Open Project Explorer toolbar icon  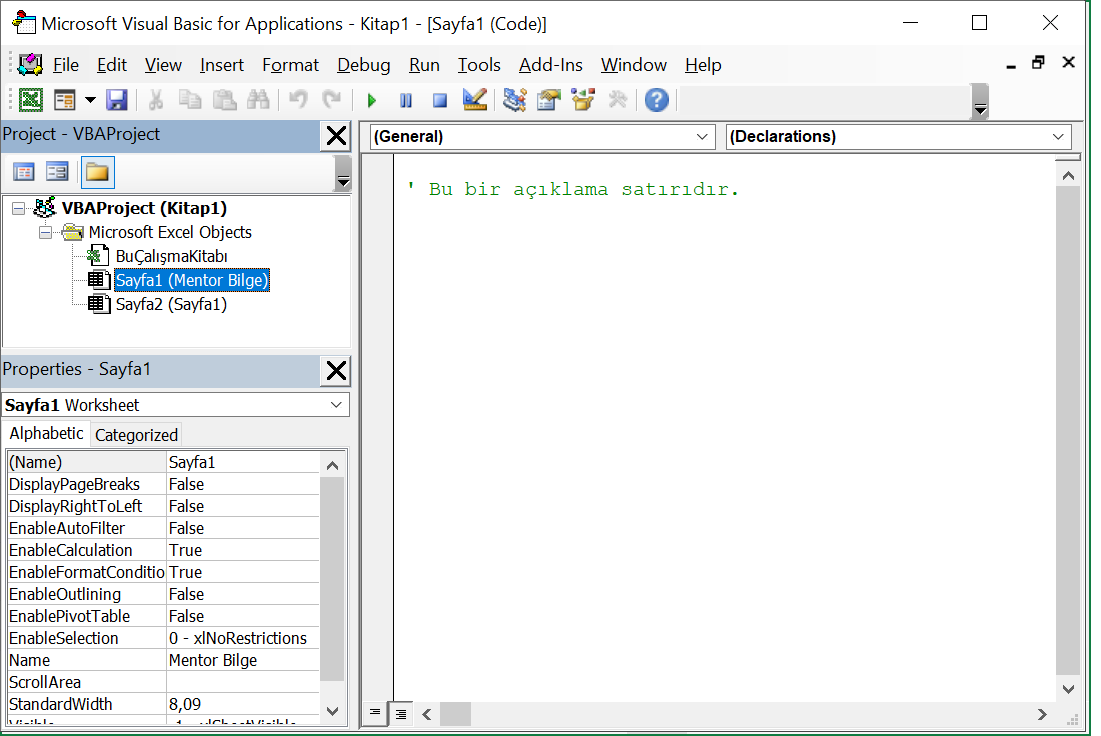(515, 100)
